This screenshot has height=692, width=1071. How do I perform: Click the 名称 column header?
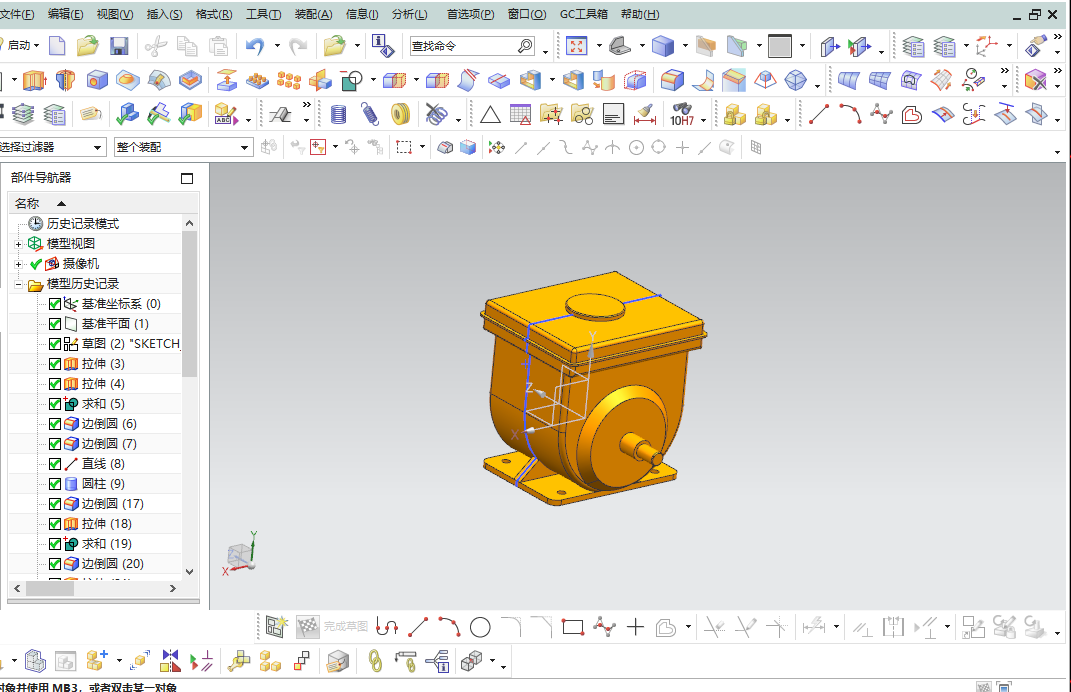(x=27, y=203)
